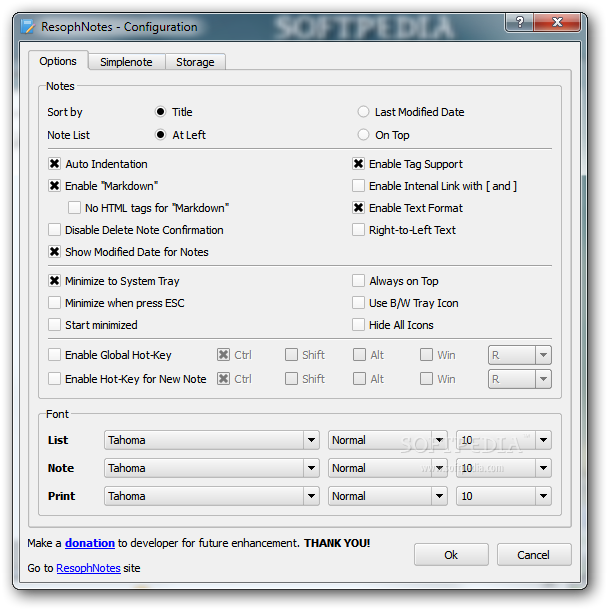The width and height of the screenshot is (608, 610).
Task: Toggle Win for New Note Hot-Key row
Action: click(426, 379)
